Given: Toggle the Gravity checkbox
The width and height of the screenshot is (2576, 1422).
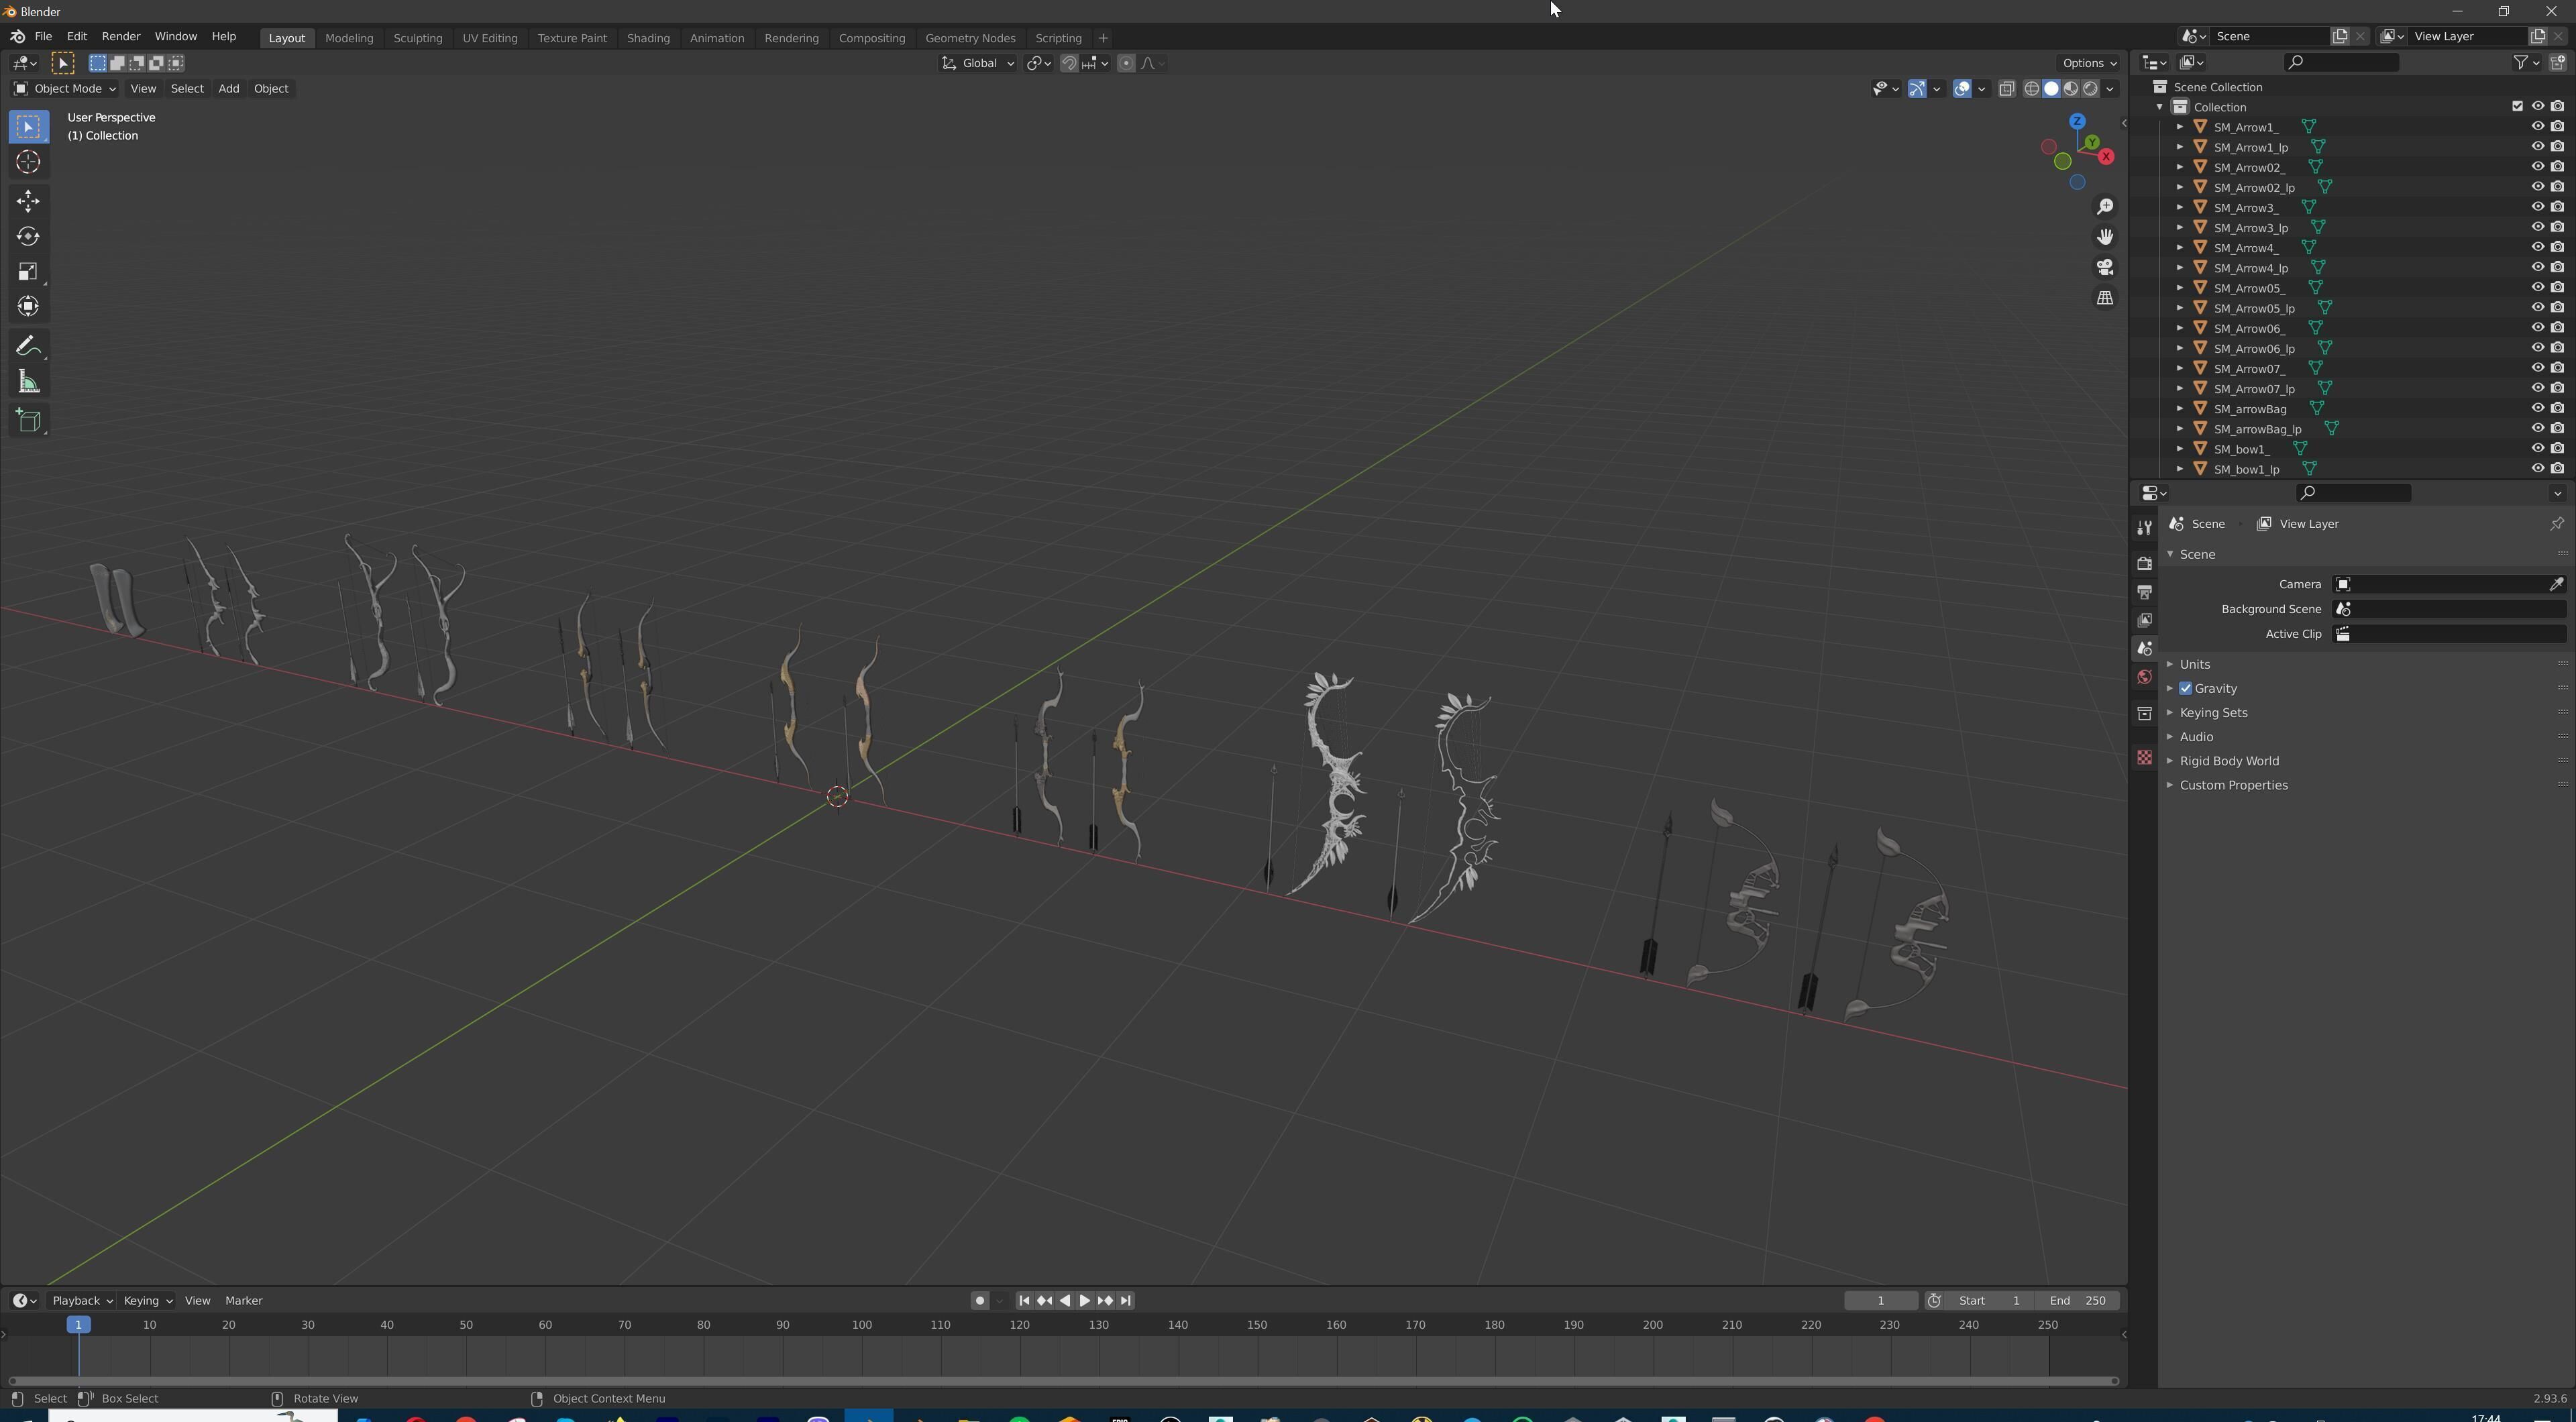Looking at the screenshot, I should click(x=2185, y=688).
